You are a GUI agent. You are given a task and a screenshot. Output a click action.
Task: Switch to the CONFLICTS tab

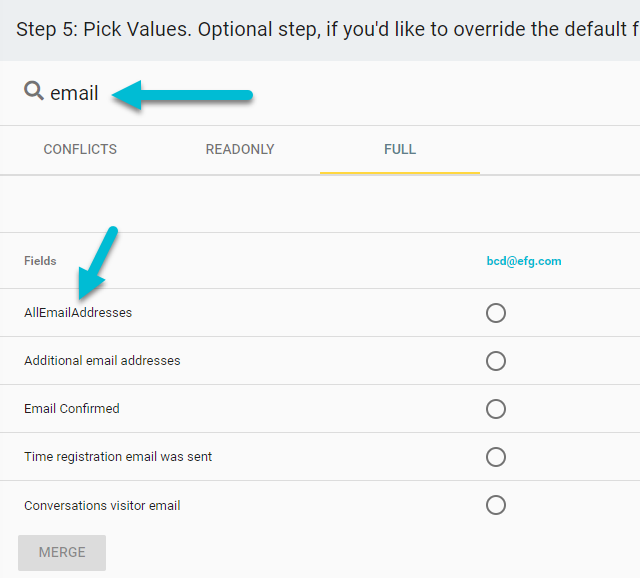pyautogui.click(x=80, y=149)
